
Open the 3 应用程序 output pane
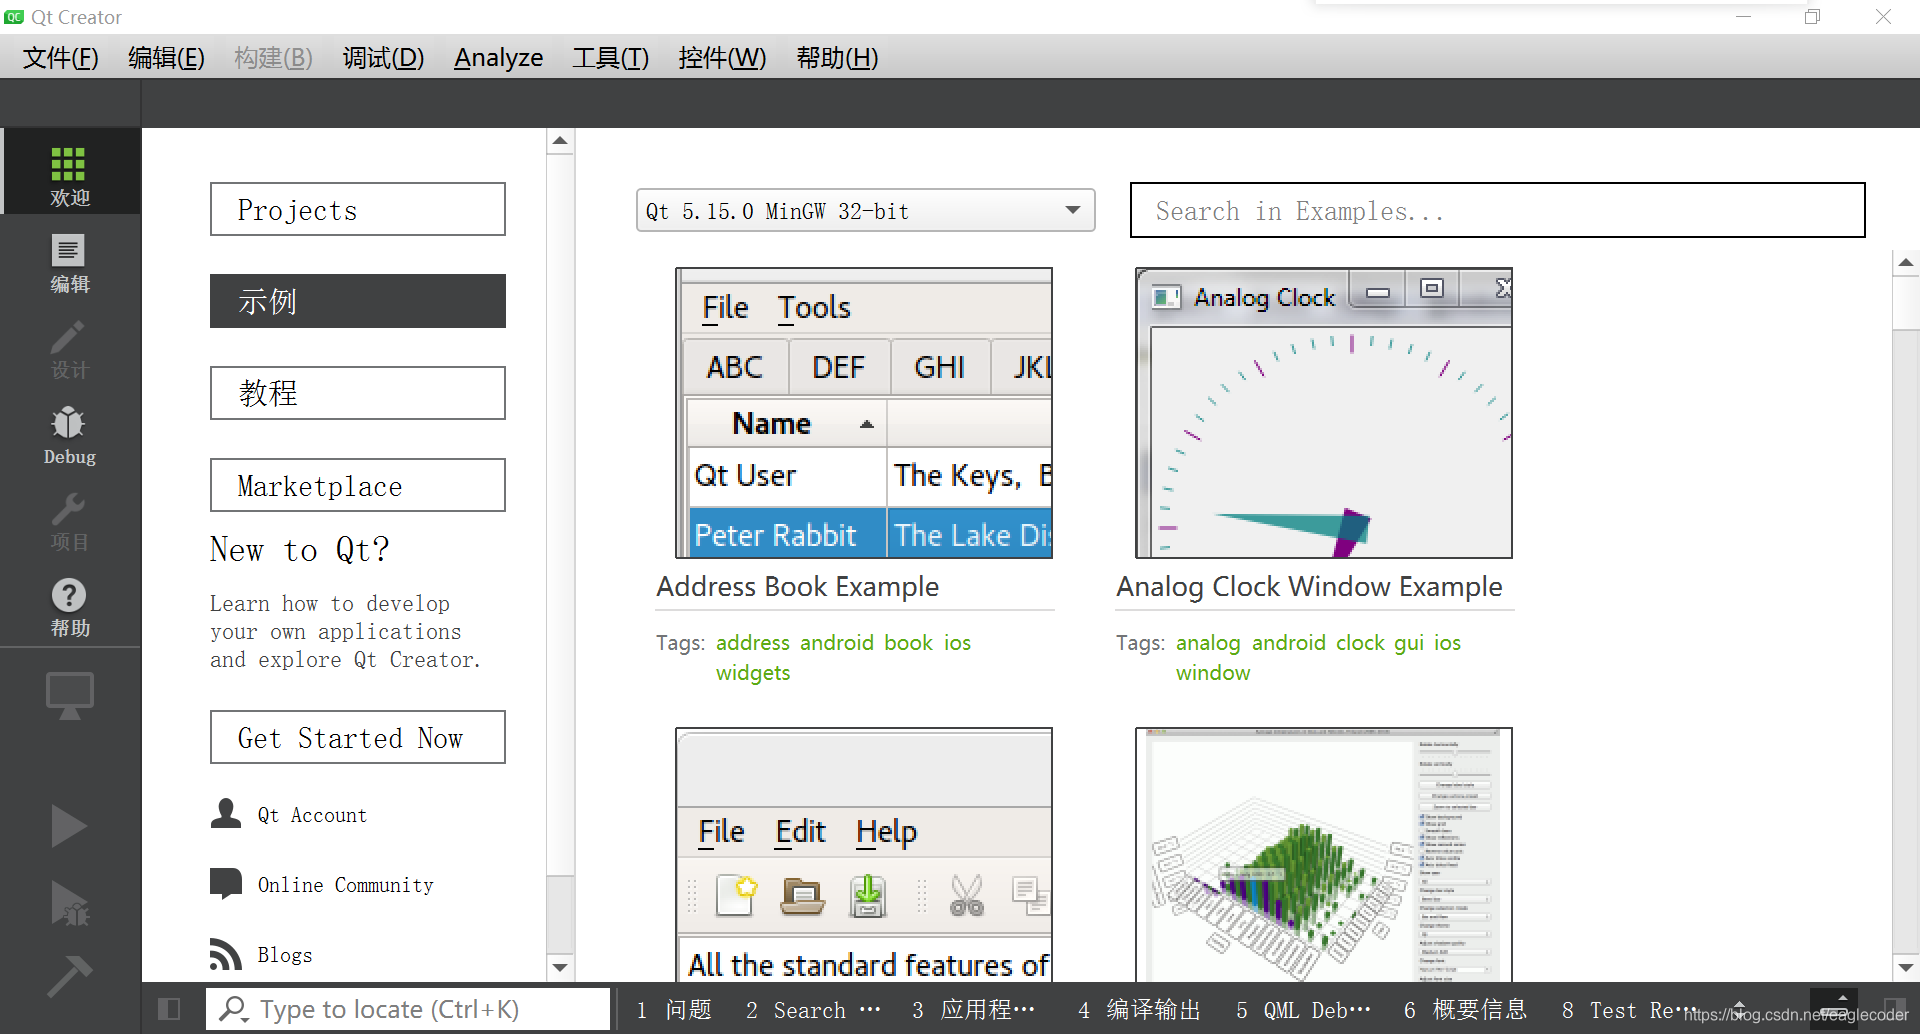click(x=974, y=1010)
